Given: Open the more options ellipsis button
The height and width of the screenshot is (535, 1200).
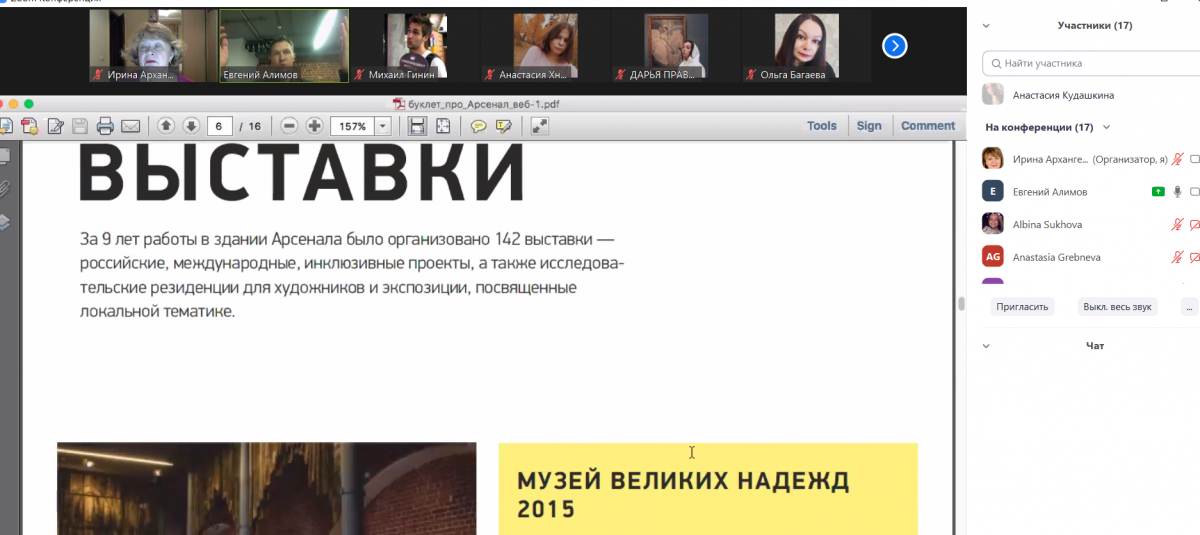Looking at the screenshot, I should coord(1190,307).
